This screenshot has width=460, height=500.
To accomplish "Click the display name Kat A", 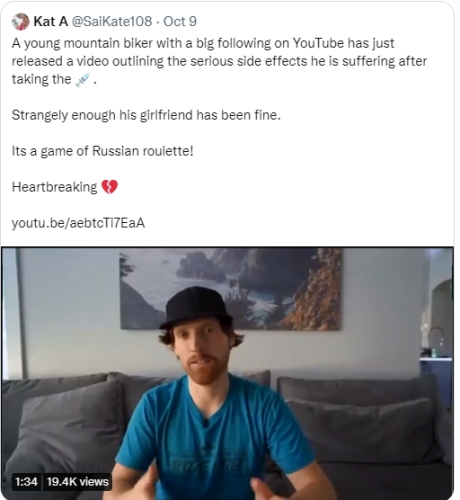I will coord(51,22).
